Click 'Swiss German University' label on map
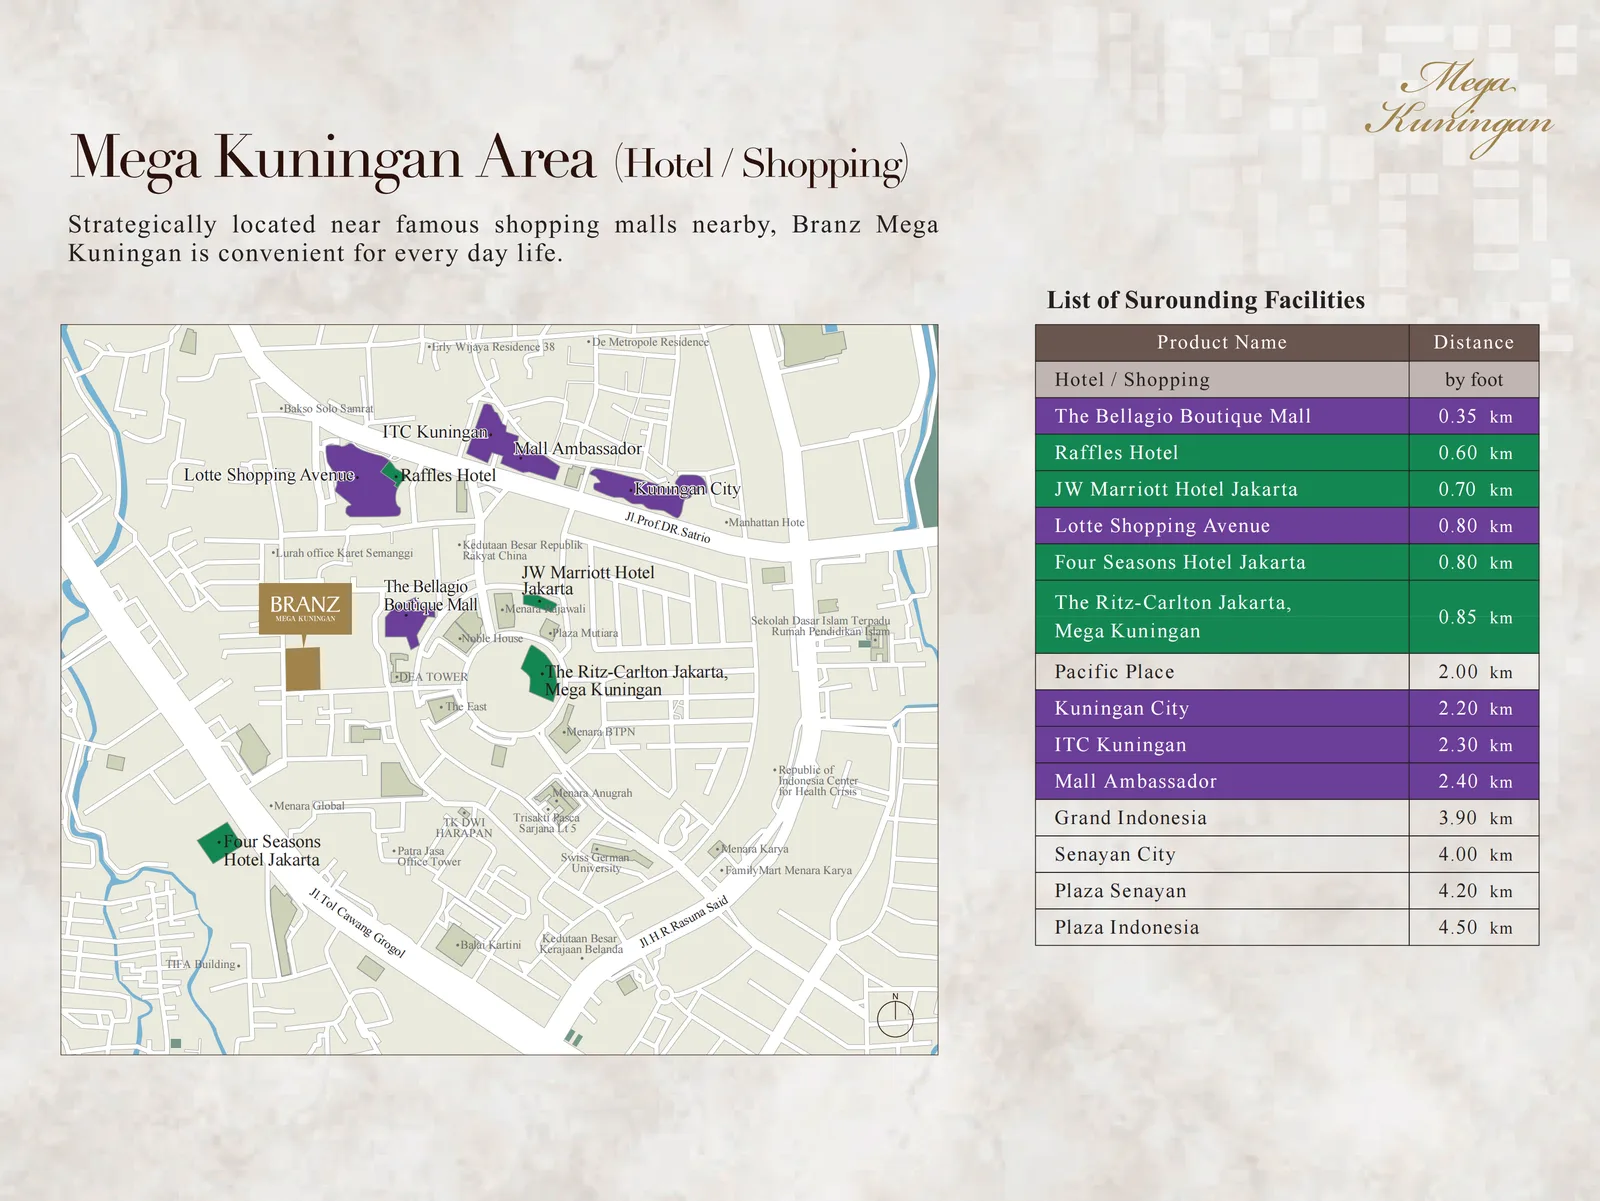 [x=595, y=863]
